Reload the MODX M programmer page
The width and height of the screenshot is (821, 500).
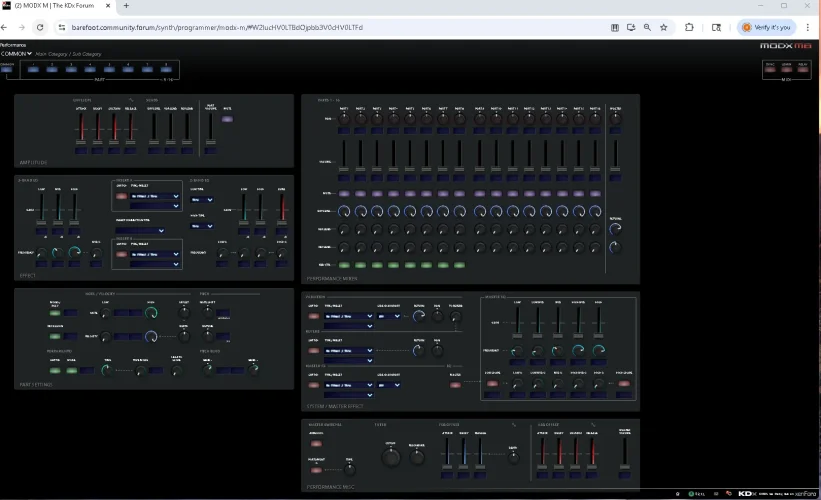(40, 27)
